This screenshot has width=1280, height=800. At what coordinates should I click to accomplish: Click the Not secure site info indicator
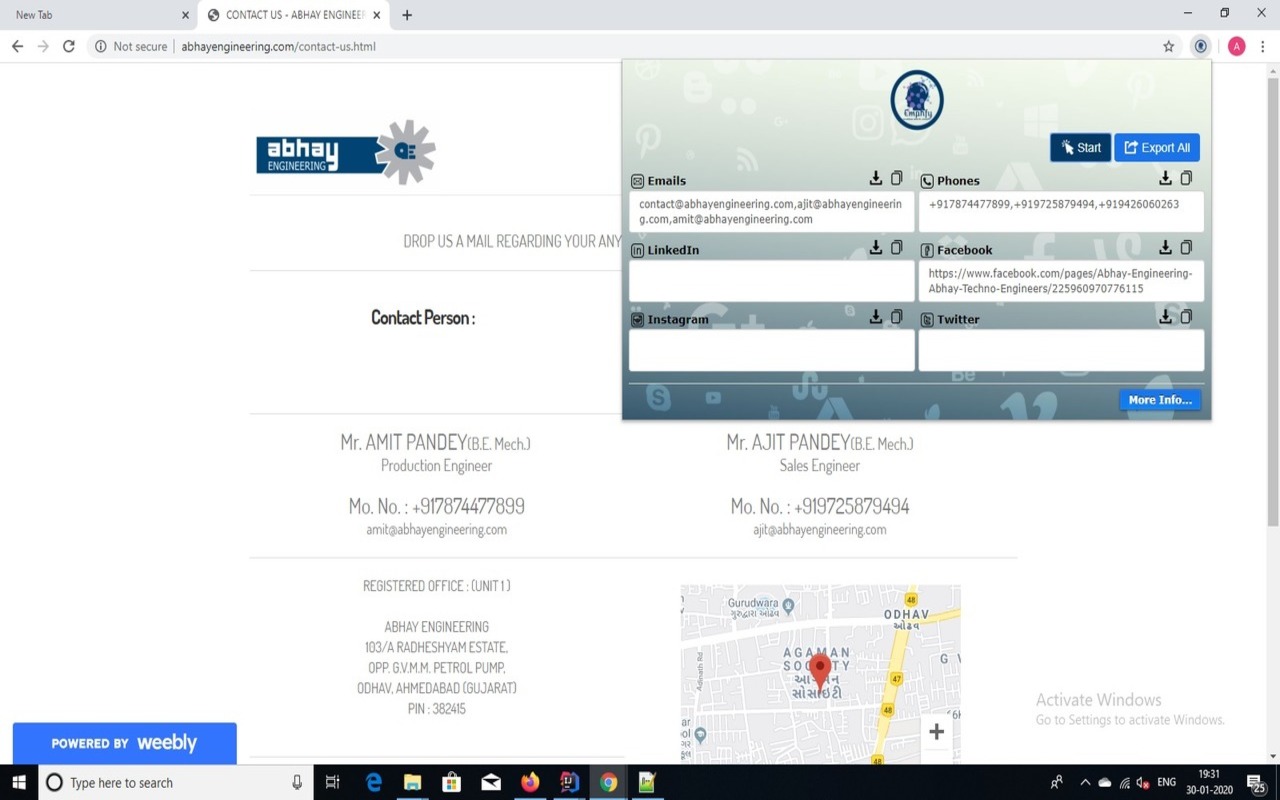point(131,46)
